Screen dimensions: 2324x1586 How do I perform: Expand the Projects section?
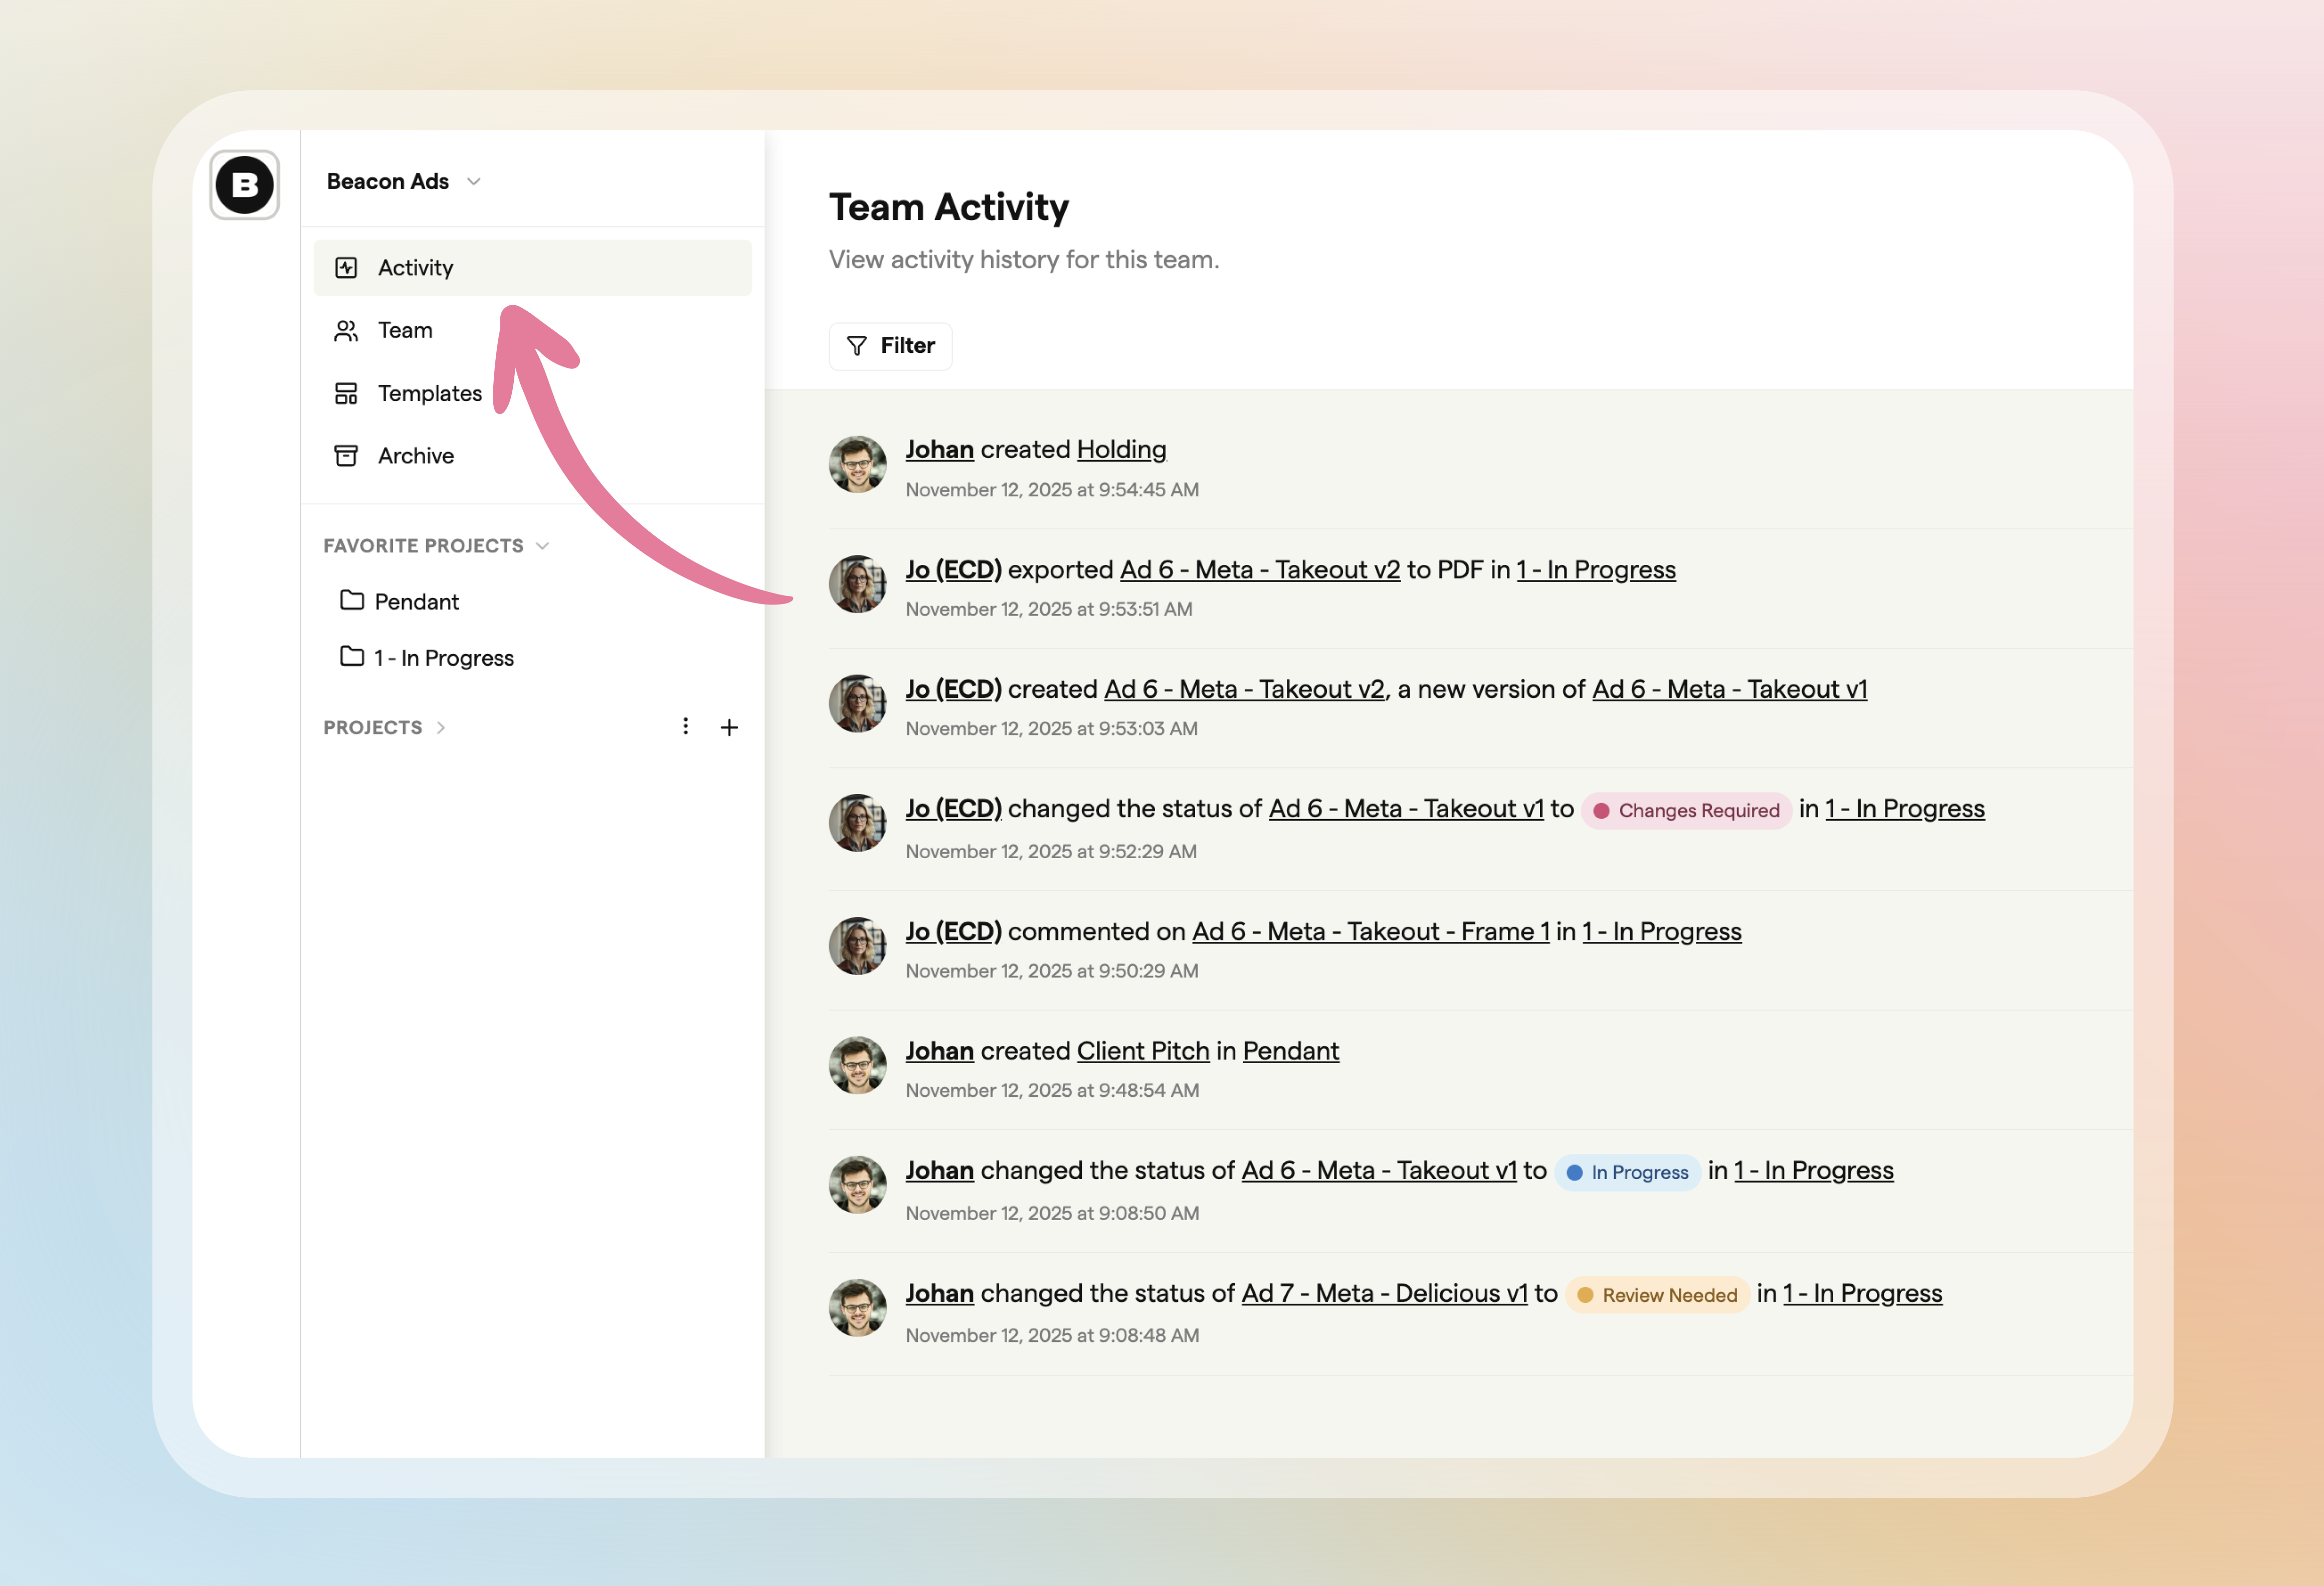pos(384,727)
